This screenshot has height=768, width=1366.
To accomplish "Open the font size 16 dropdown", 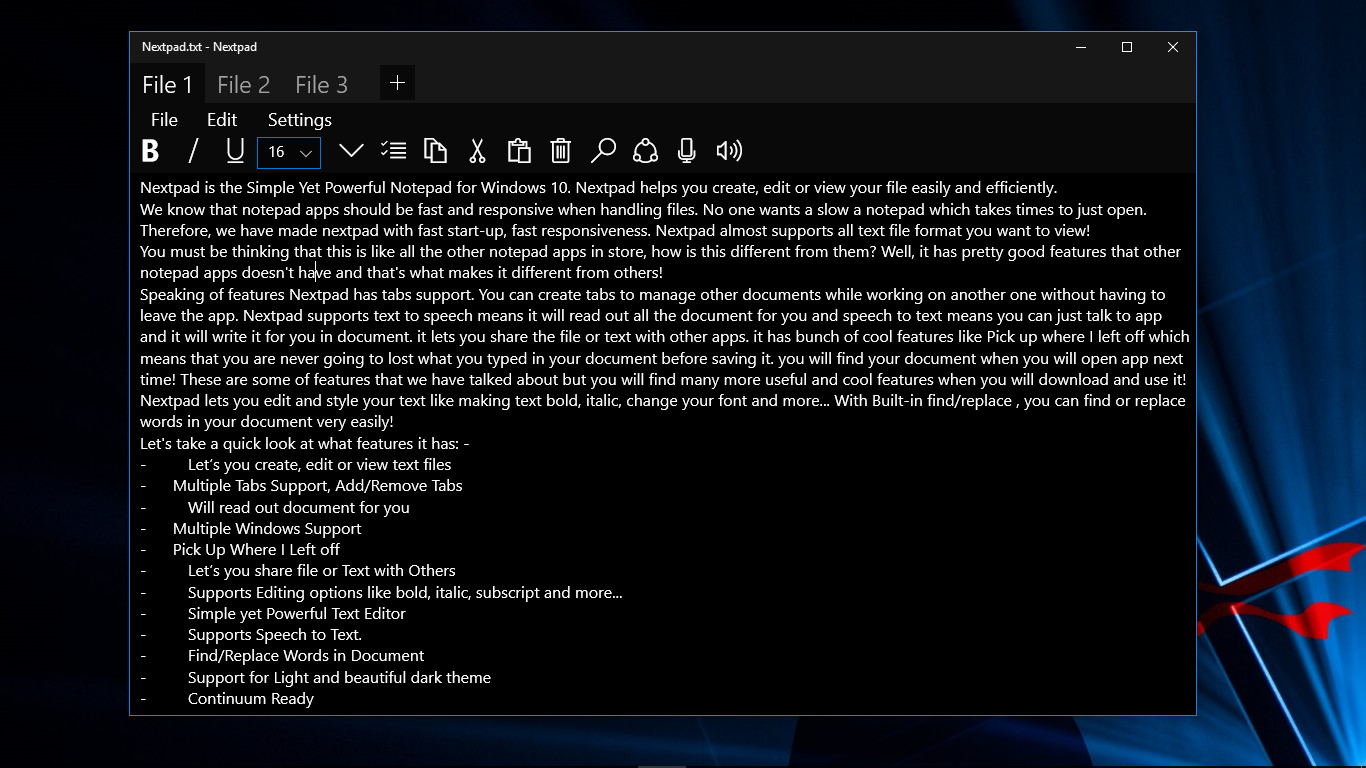I will (x=289, y=152).
